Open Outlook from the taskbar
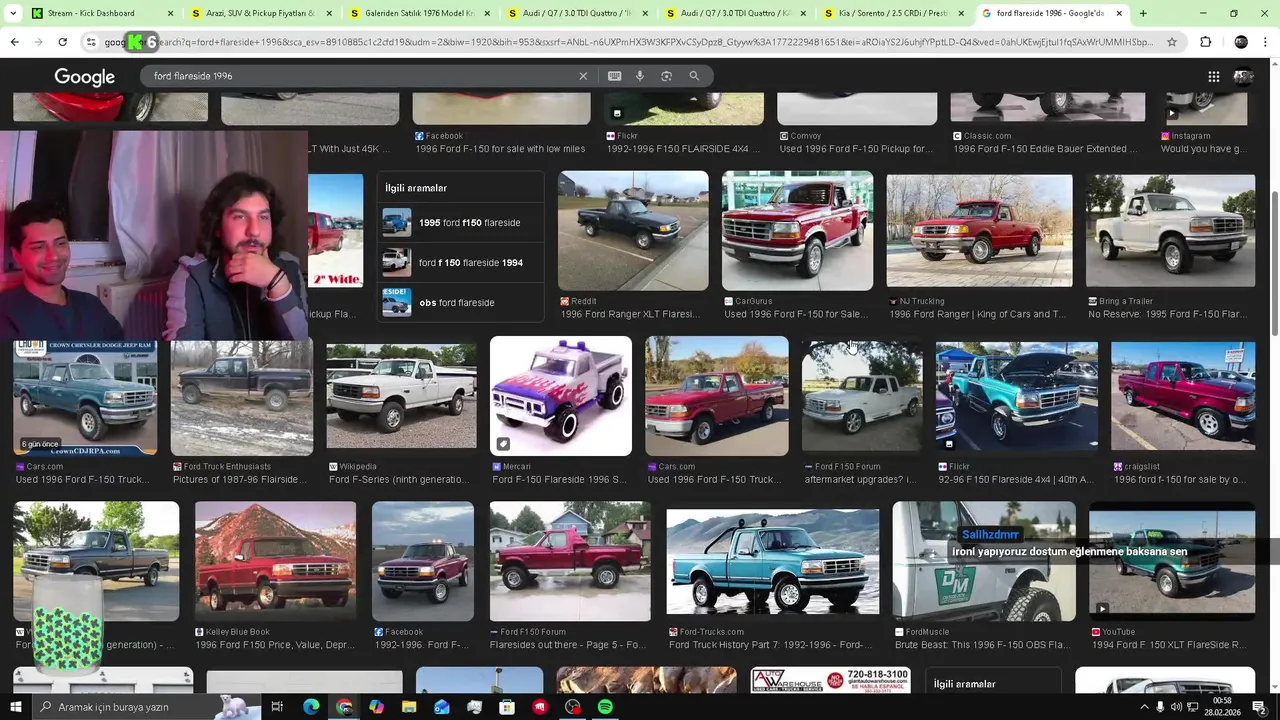 point(442,707)
